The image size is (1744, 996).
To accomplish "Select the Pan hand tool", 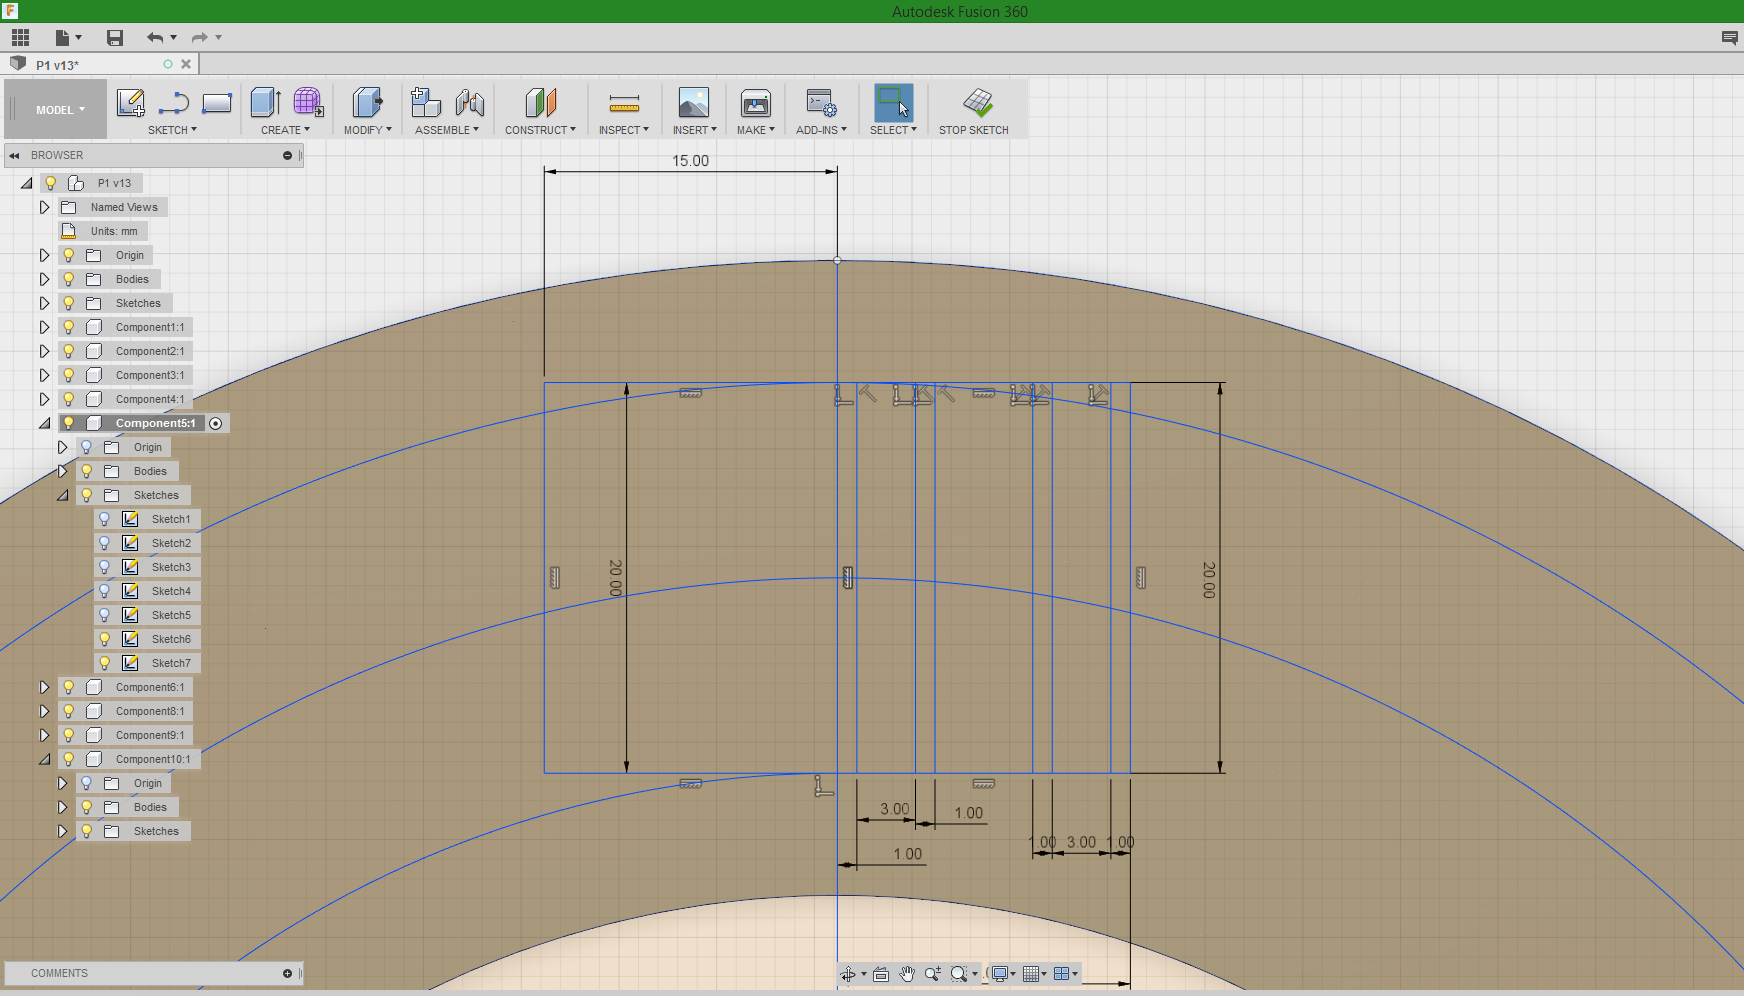I will 907,974.
